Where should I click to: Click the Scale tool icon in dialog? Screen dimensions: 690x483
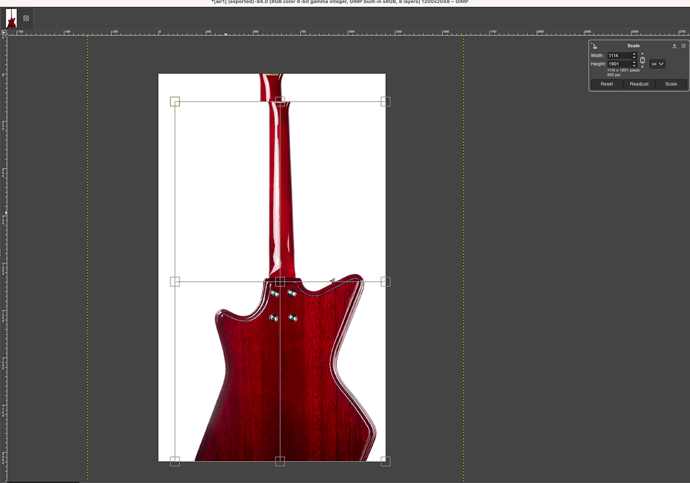594,46
